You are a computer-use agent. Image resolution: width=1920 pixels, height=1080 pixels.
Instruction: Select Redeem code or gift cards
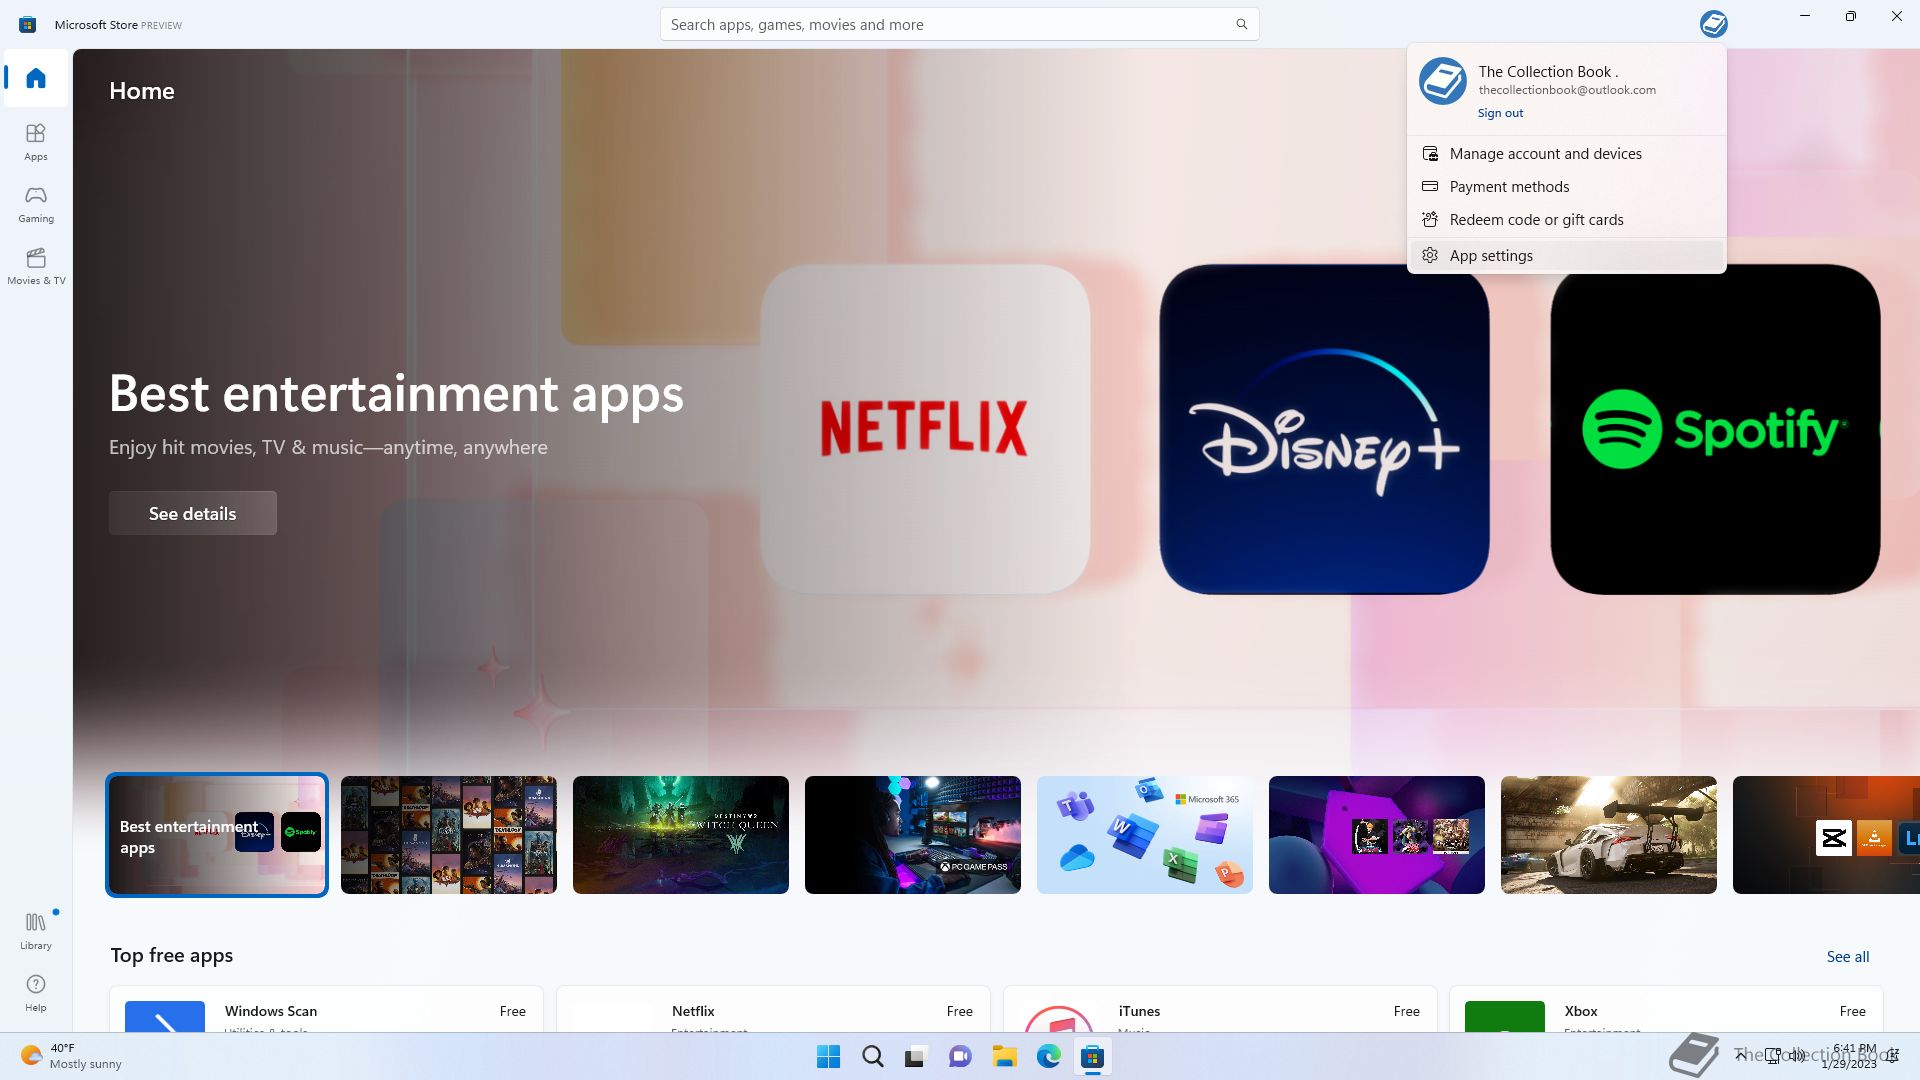[1566, 220]
